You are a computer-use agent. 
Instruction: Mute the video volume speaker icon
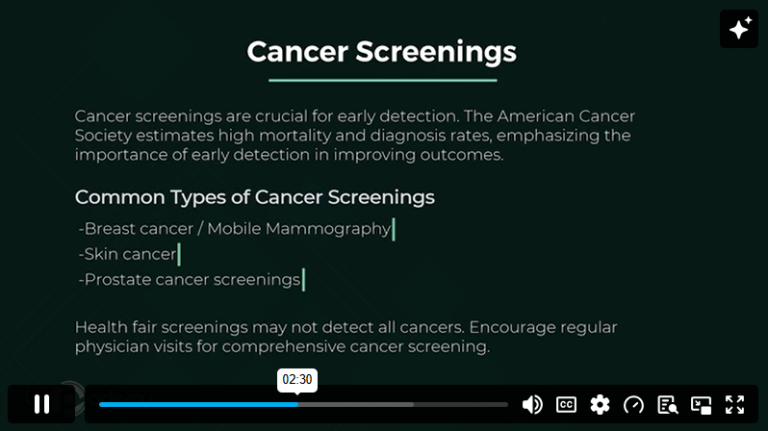pyautogui.click(x=532, y=405)
